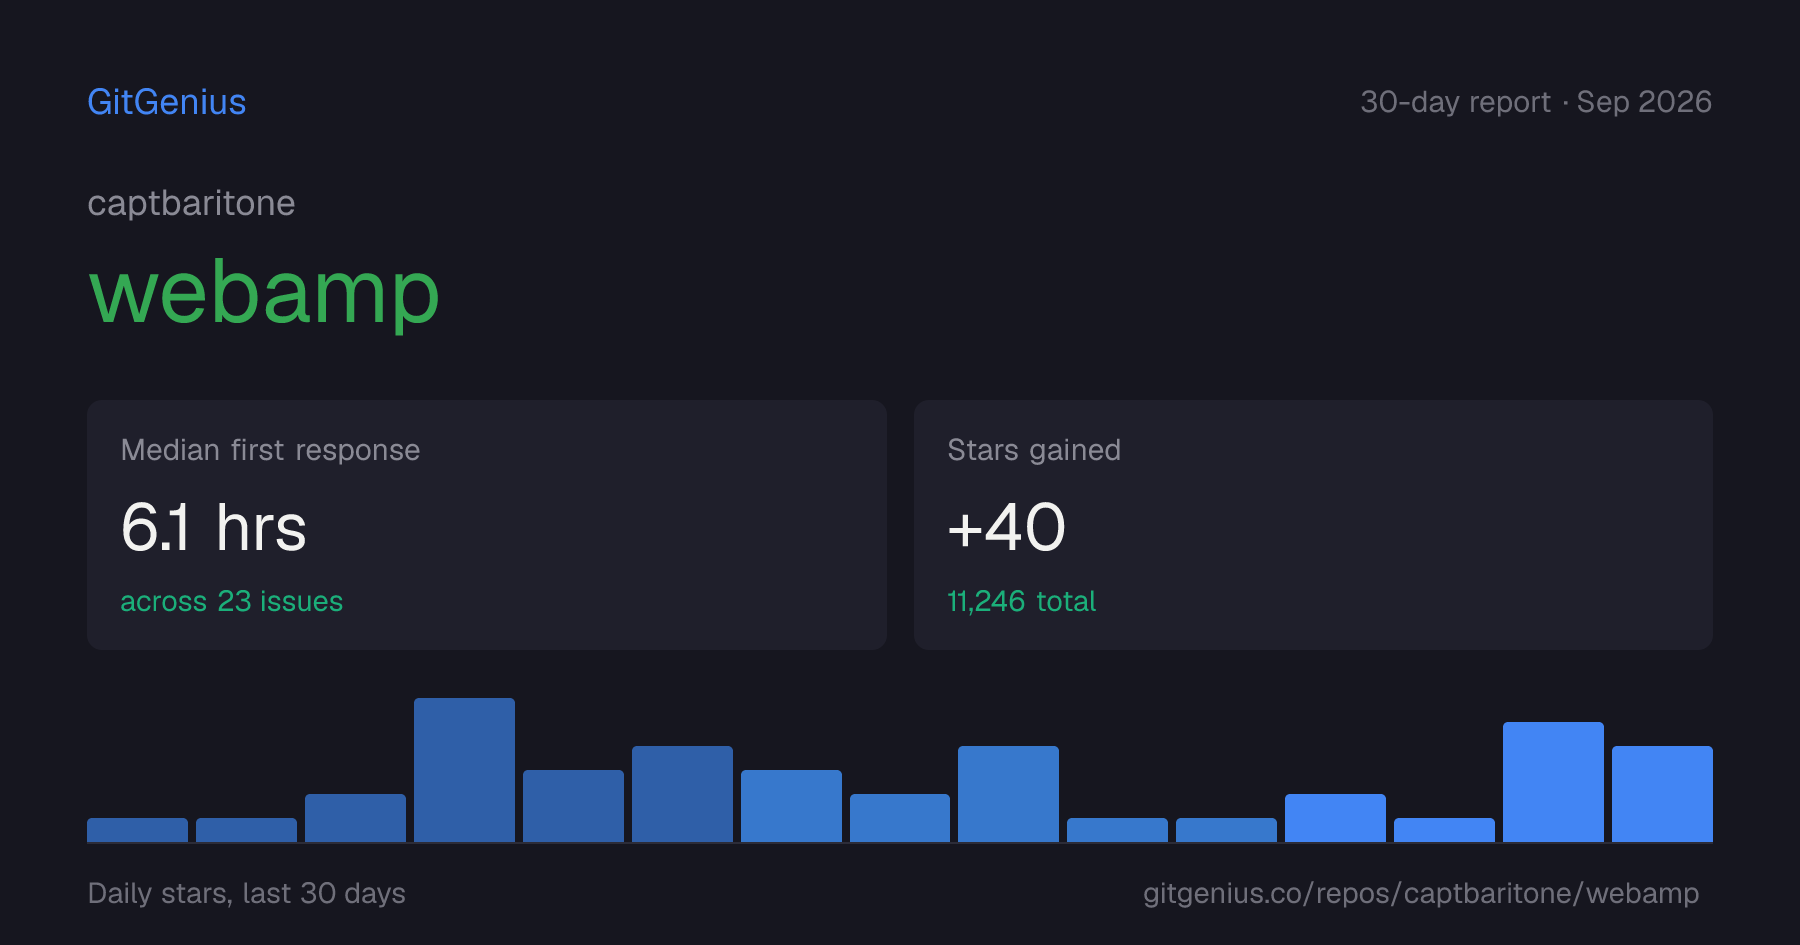Select the first bar in the daily stars chart
Image resolution: width=1800 pixels, height=945 pixels.
[x=137, y=830]
